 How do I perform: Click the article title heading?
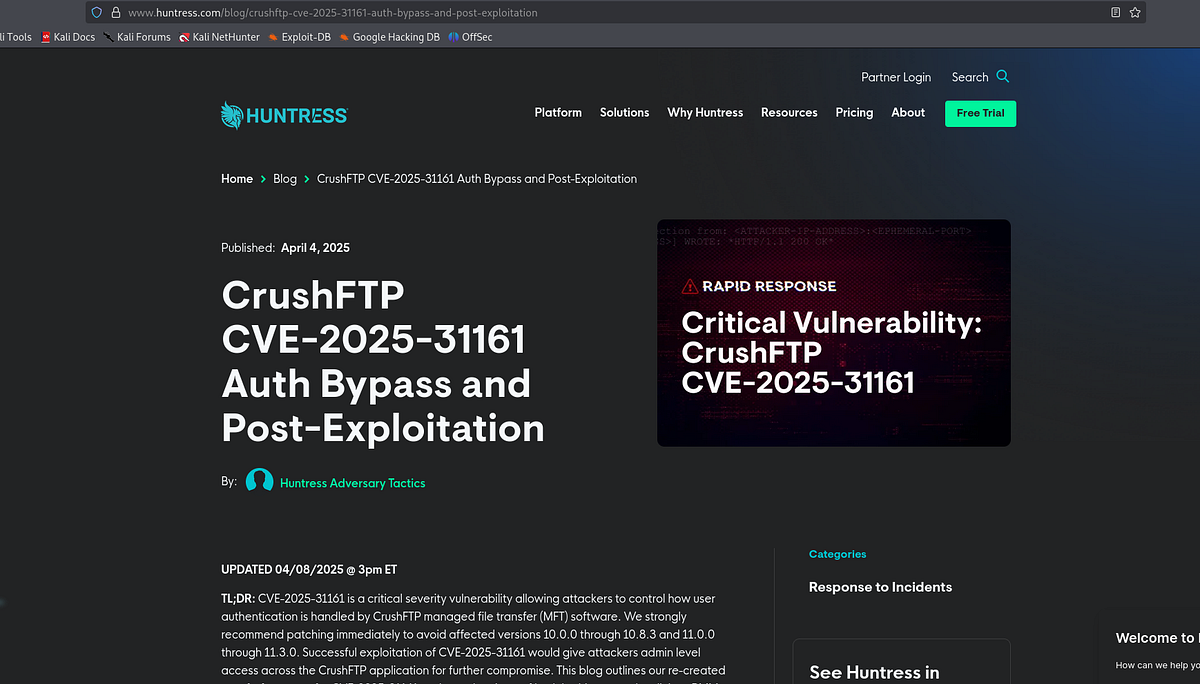pyautogui.click(x=383, y=361)
